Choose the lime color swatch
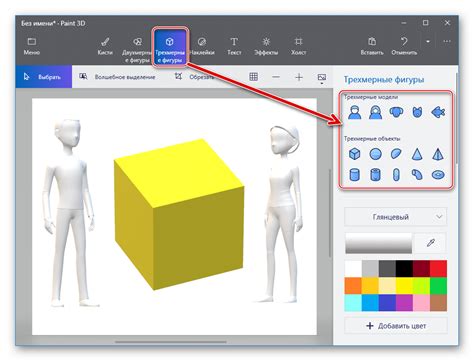This screenshot has width=474, height=361. pos(421,286)
